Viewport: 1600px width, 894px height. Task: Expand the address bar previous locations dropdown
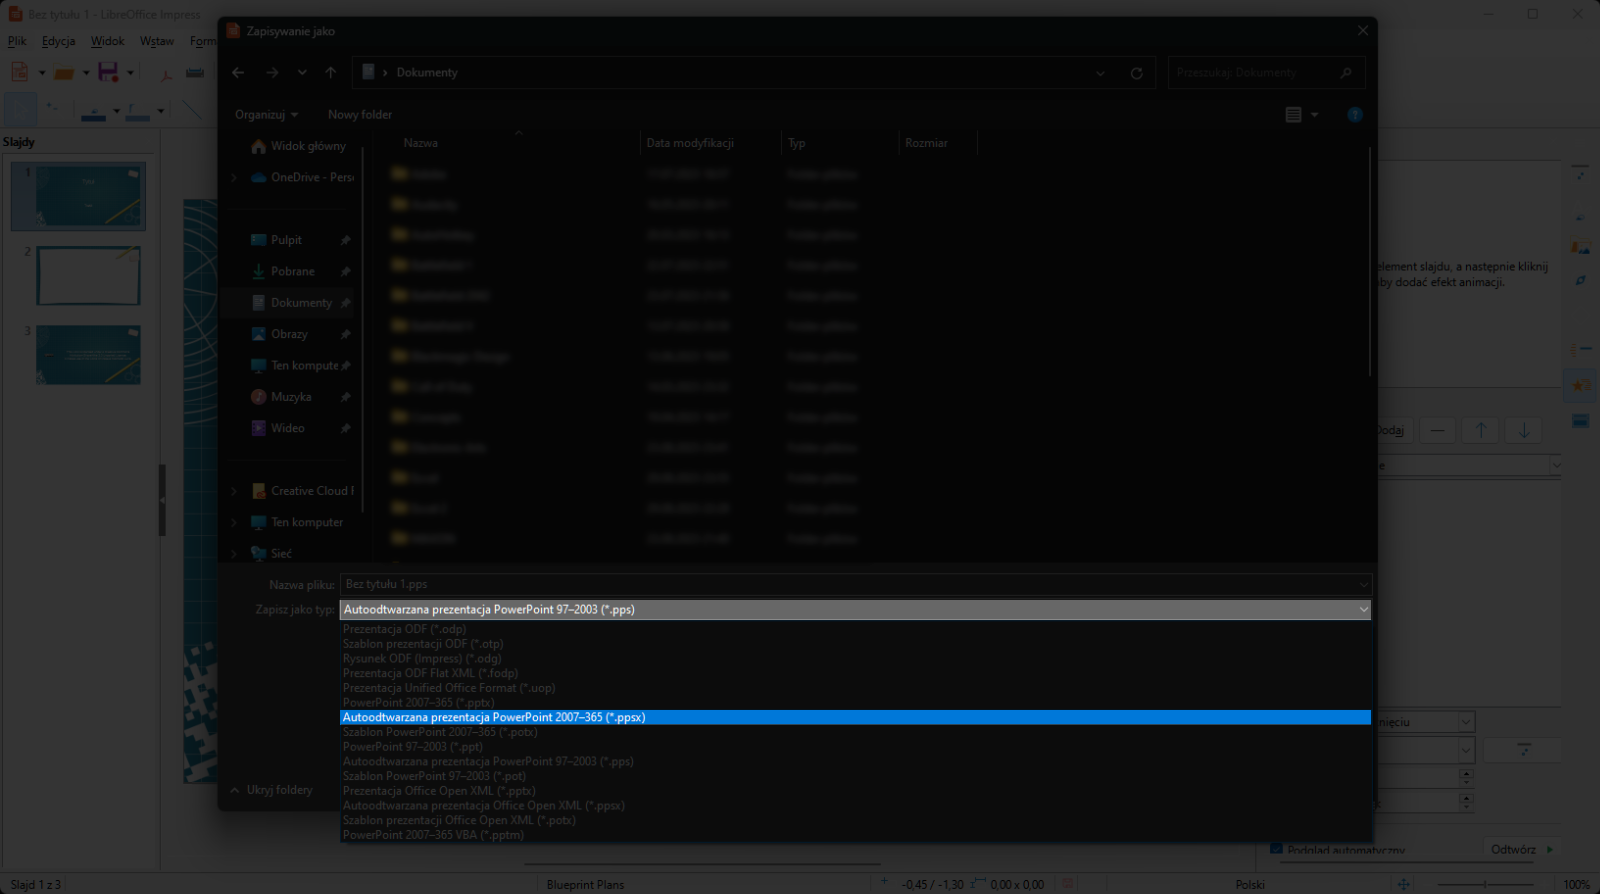click(1100, 73)
